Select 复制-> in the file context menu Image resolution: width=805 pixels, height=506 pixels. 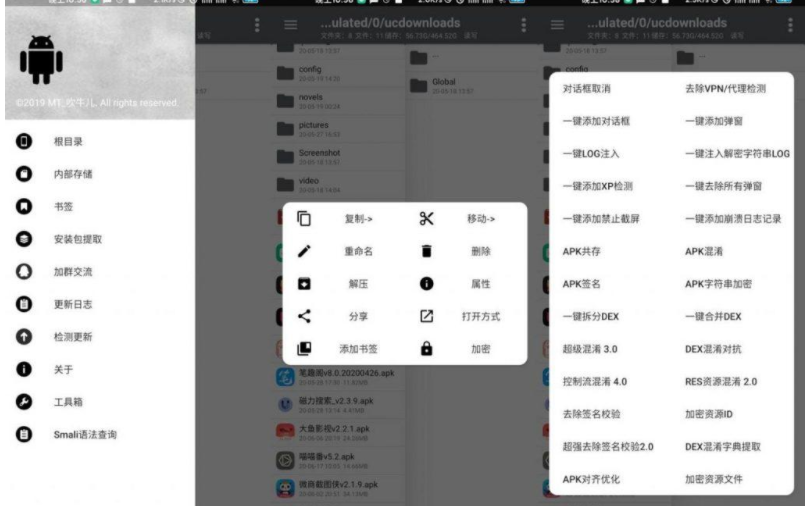coord(358,219)
